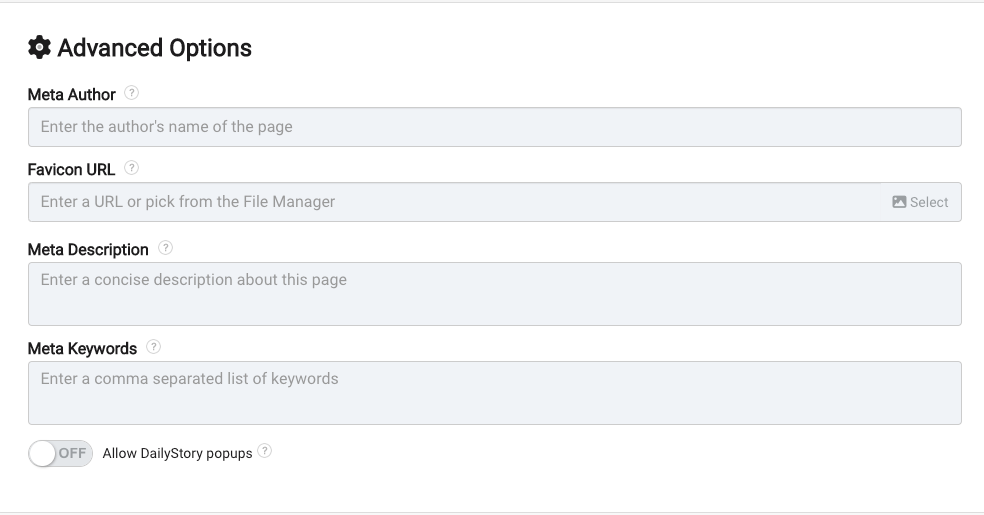Click the Meta Author field label
The image size is (984, 515).
coord(72,95)
